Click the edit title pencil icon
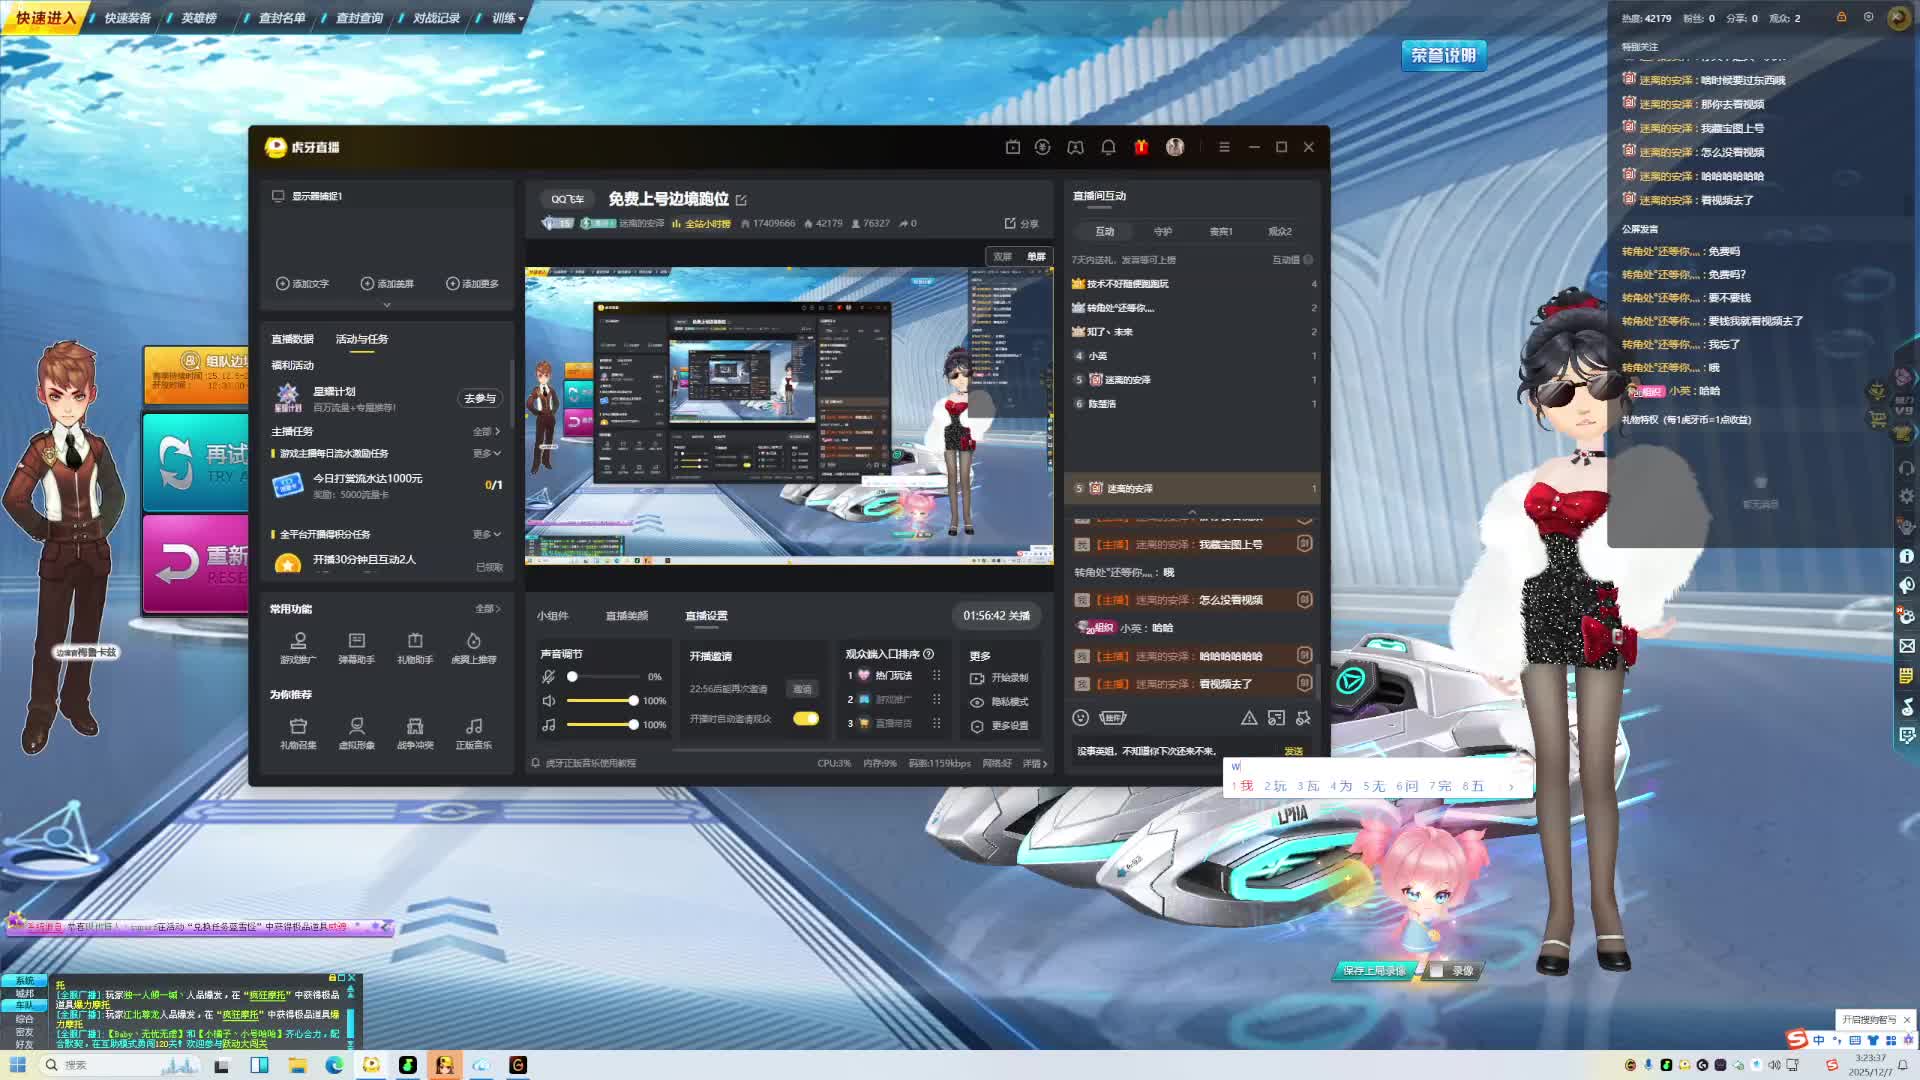The image size is (1920, 1080). click(x=741, y=200)
